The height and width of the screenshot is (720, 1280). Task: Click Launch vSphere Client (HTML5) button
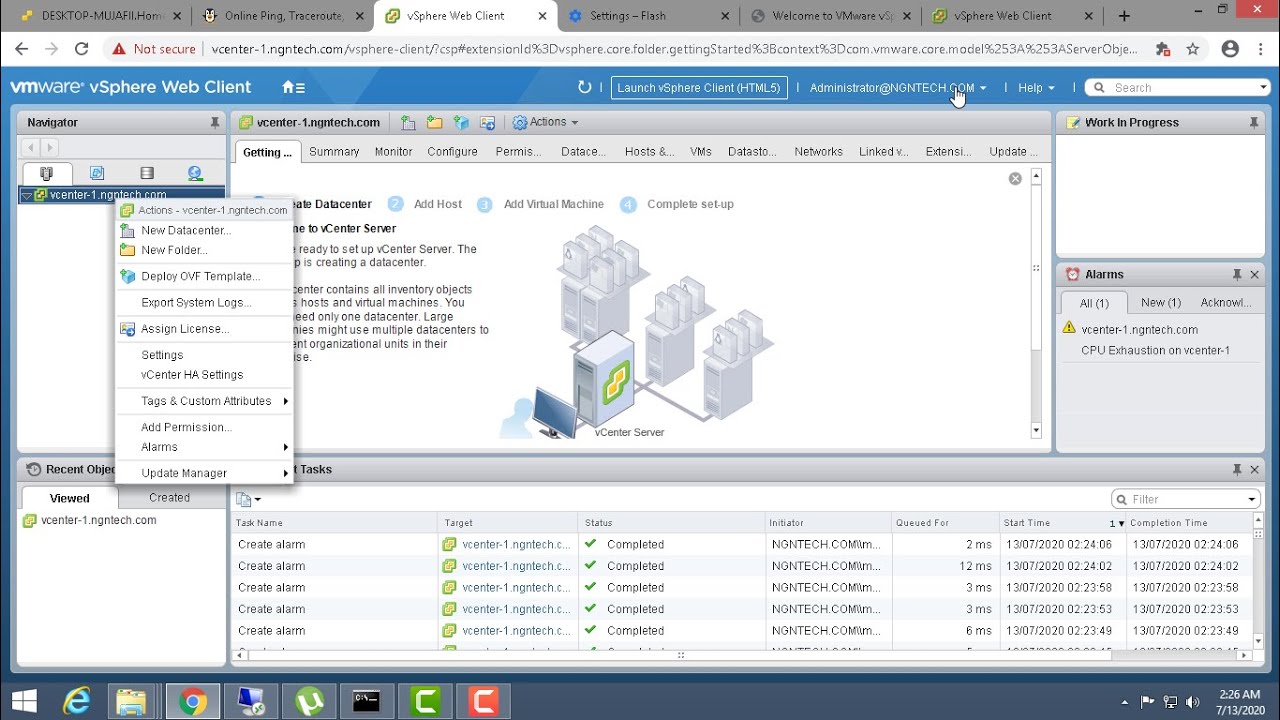click(x=699, y=88)
